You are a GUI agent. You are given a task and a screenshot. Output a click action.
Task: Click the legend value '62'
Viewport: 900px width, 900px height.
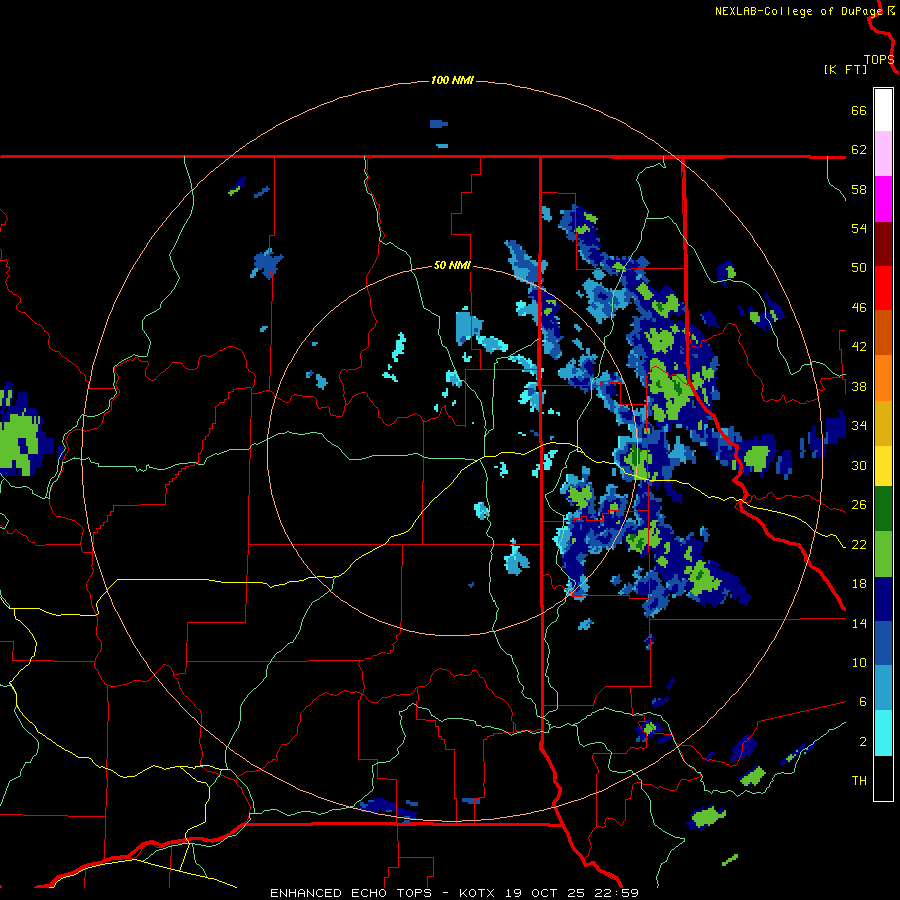point(859,150)
